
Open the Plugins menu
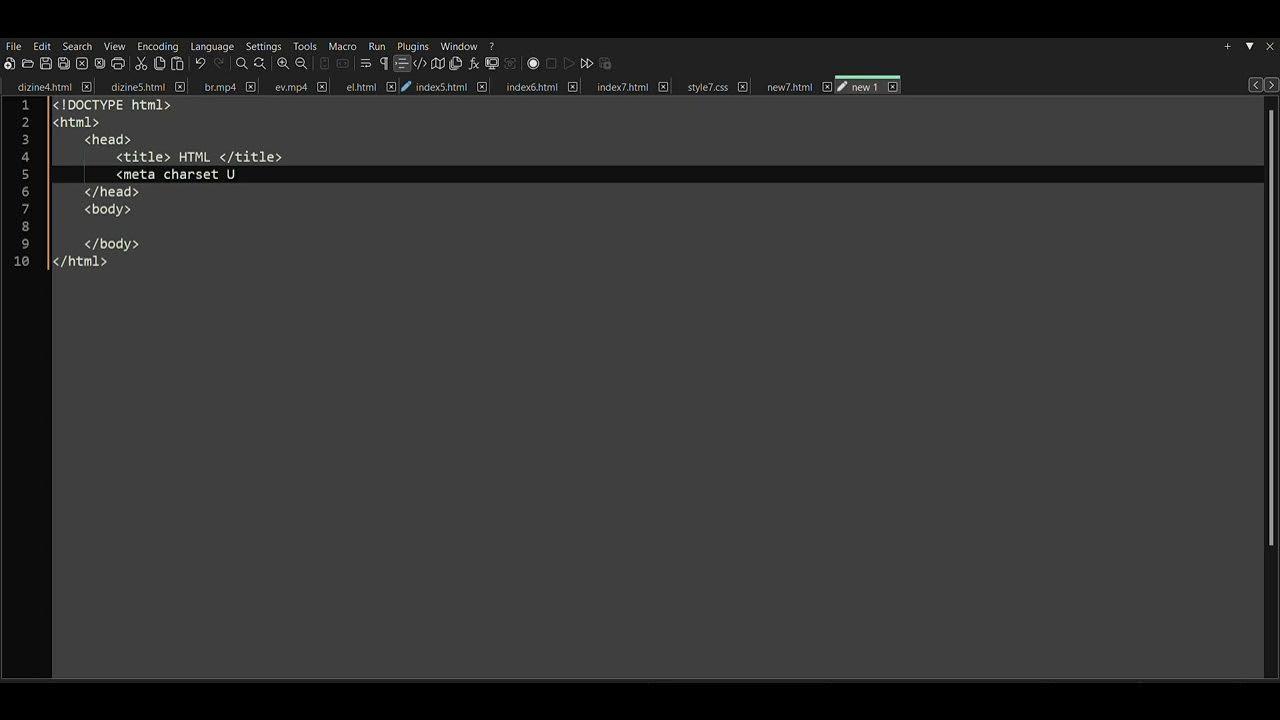coord(413,46)
